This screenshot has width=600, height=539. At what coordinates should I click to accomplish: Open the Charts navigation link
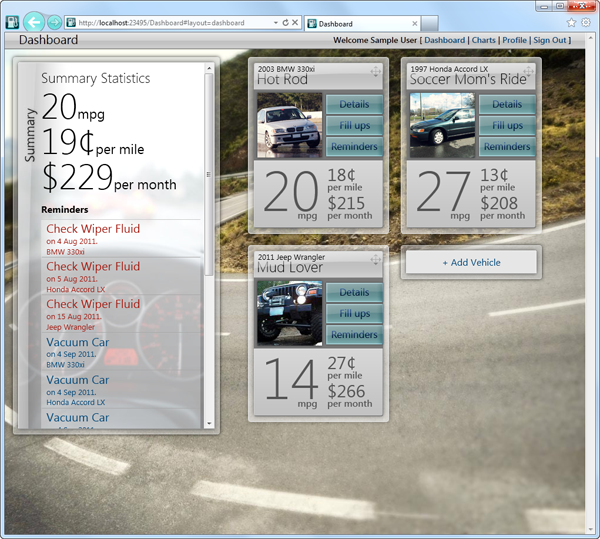483,40
